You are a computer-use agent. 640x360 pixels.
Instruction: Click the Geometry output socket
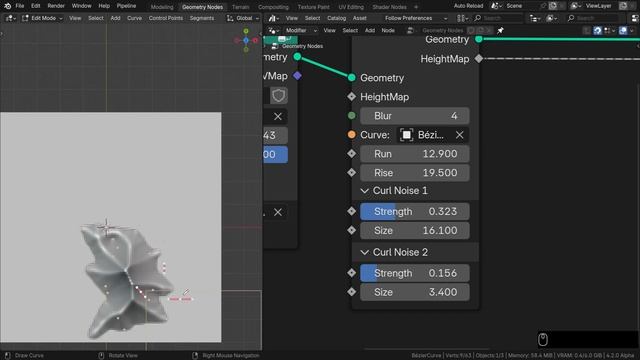pos(479,39)
